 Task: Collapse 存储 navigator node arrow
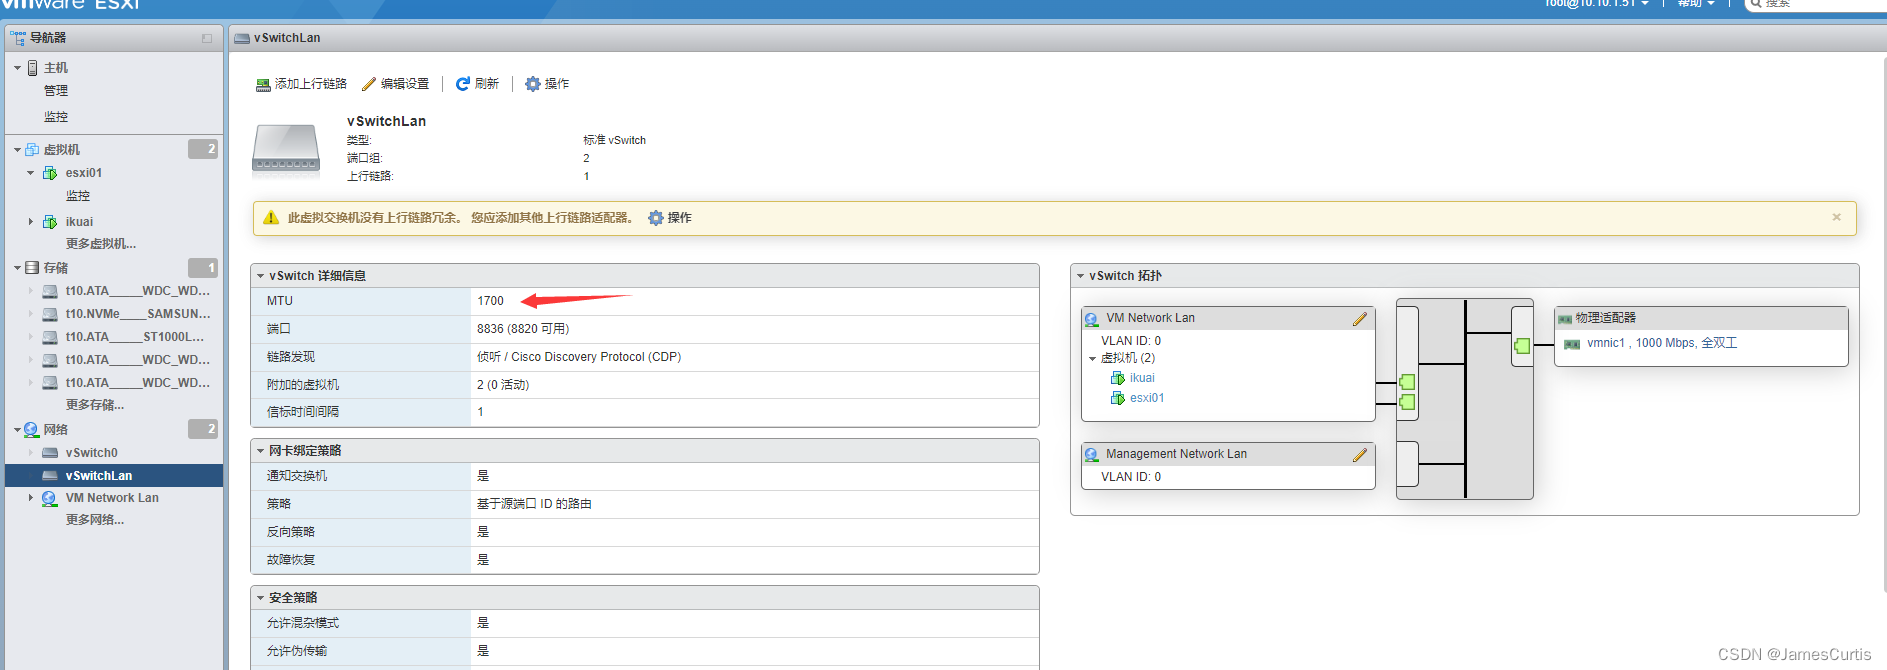tap(17, 268)
